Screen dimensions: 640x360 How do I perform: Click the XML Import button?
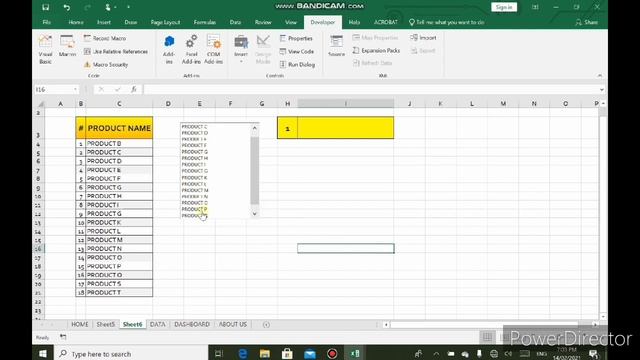[423, 38]
